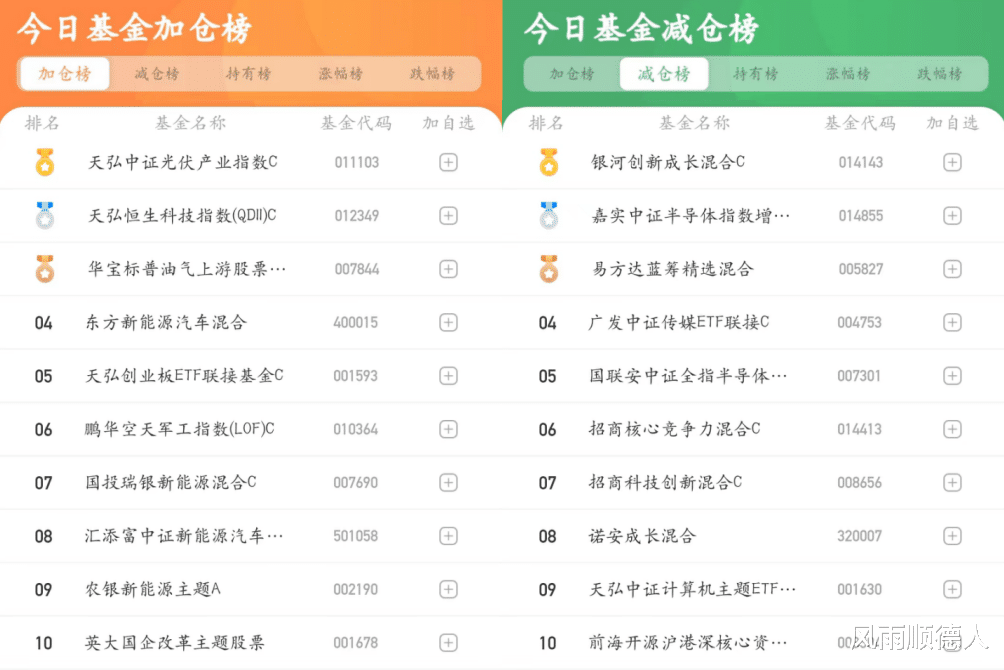
Task: Open 持有榜 tab in orange panel
Action: click(x=248, y=74)
